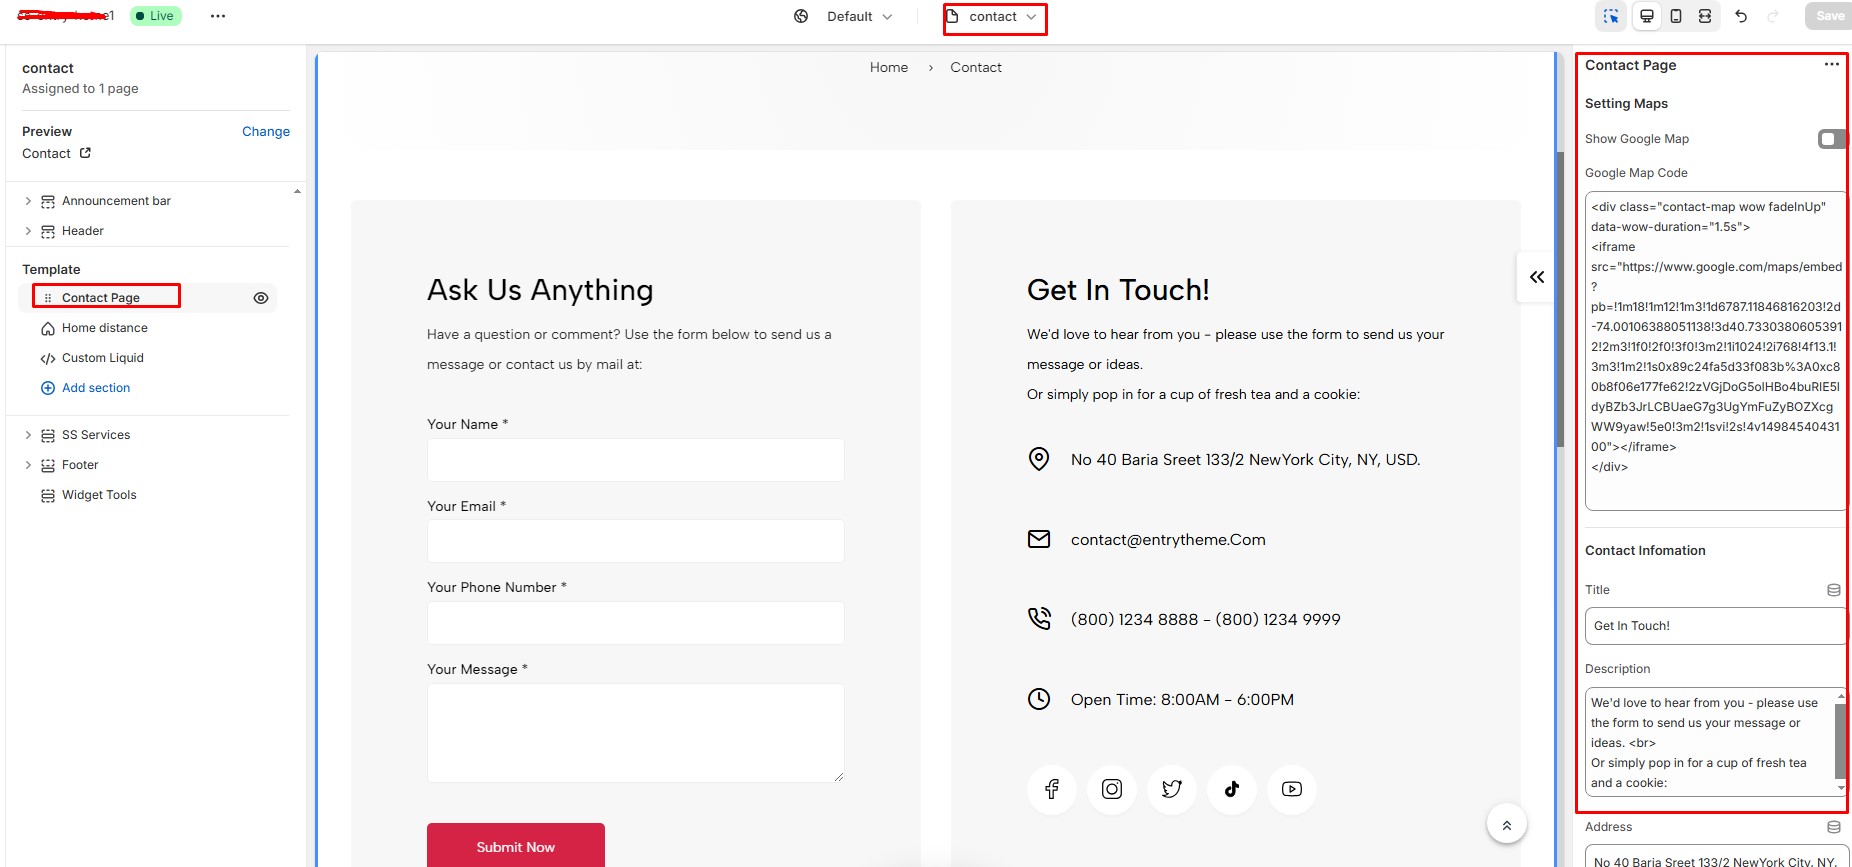The height and width of the screenshot is (867, 1852).
Task: Select the Home distance section
Action: click(104, 328)
